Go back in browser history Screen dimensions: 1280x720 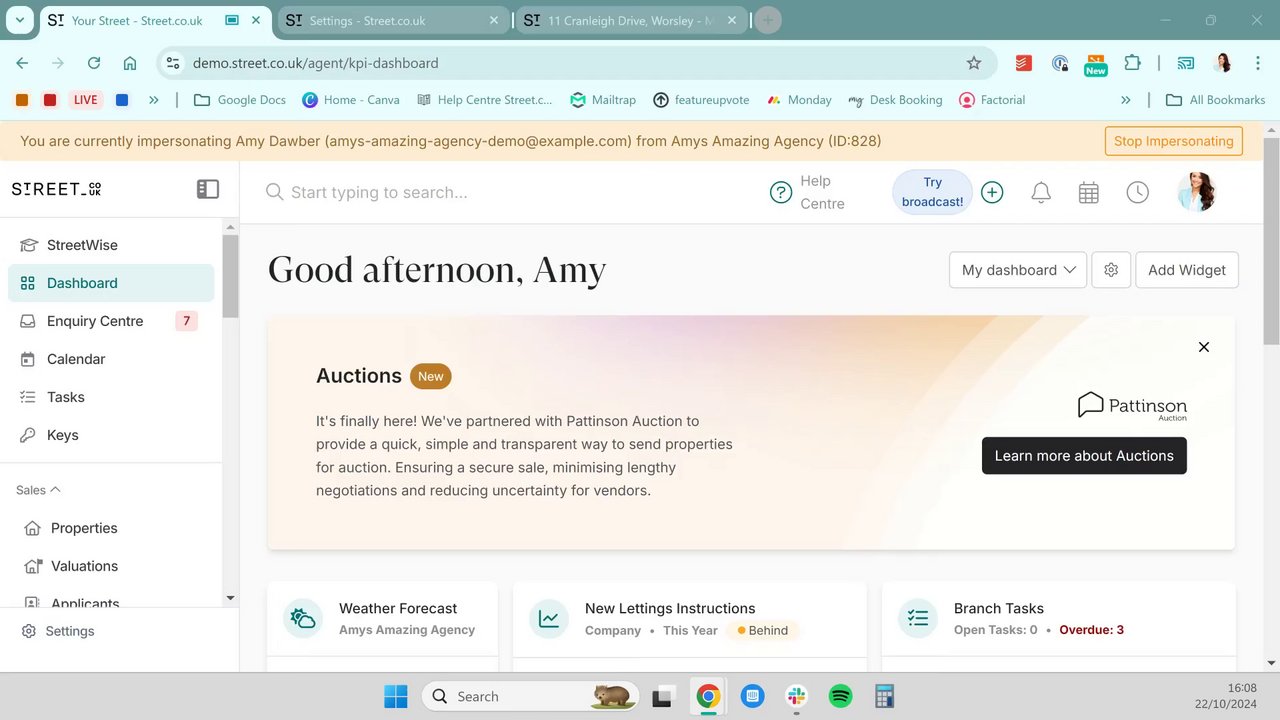point(22,63)
